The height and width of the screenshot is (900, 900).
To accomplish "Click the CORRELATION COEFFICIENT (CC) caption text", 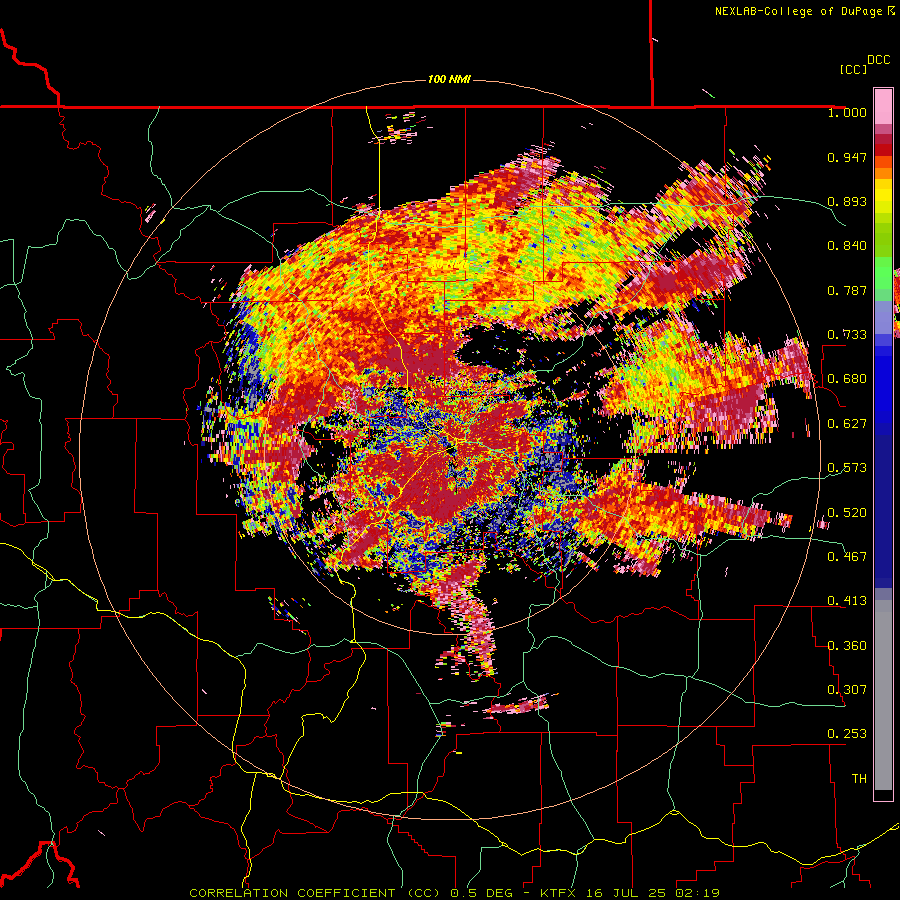I will [315, 893].
